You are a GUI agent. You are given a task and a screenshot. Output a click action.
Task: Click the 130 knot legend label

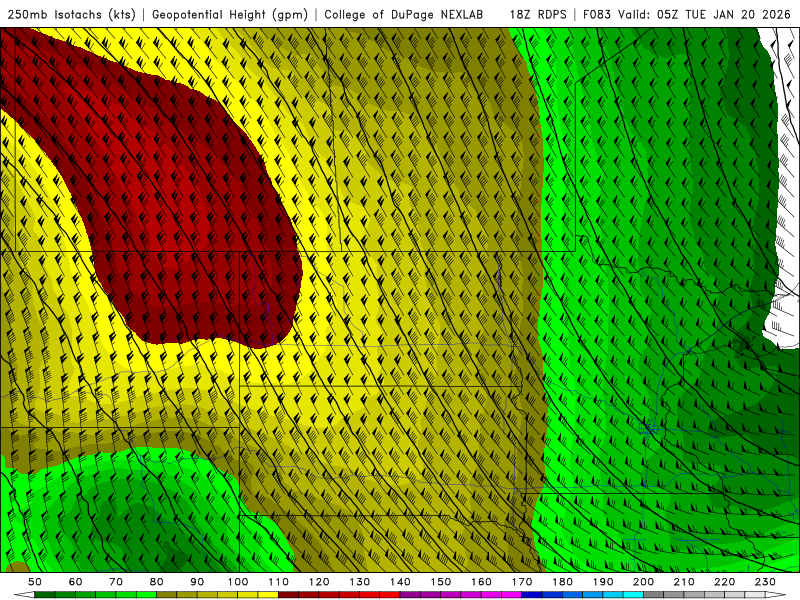click(x=360, y=582)
